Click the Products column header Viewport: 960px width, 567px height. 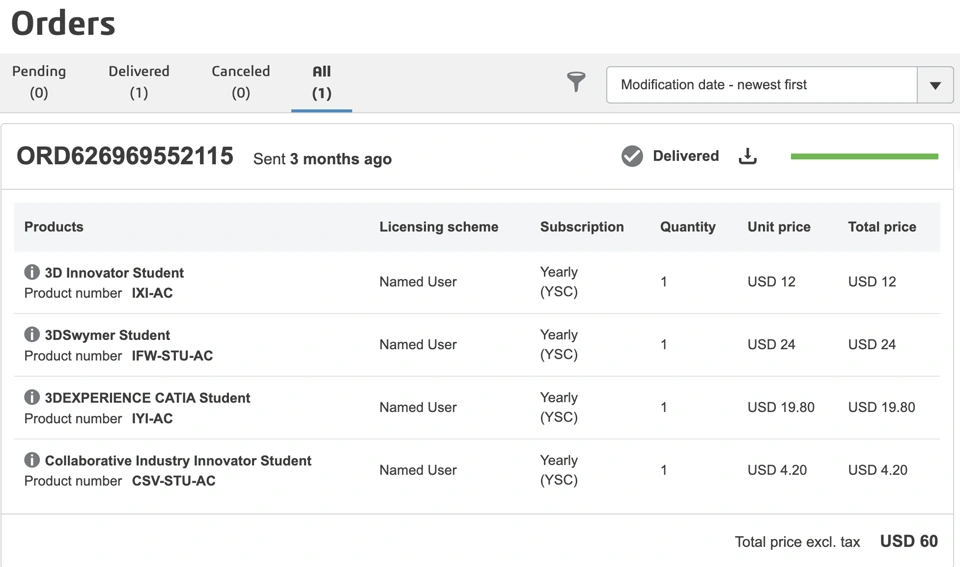[x=54, y=227]
